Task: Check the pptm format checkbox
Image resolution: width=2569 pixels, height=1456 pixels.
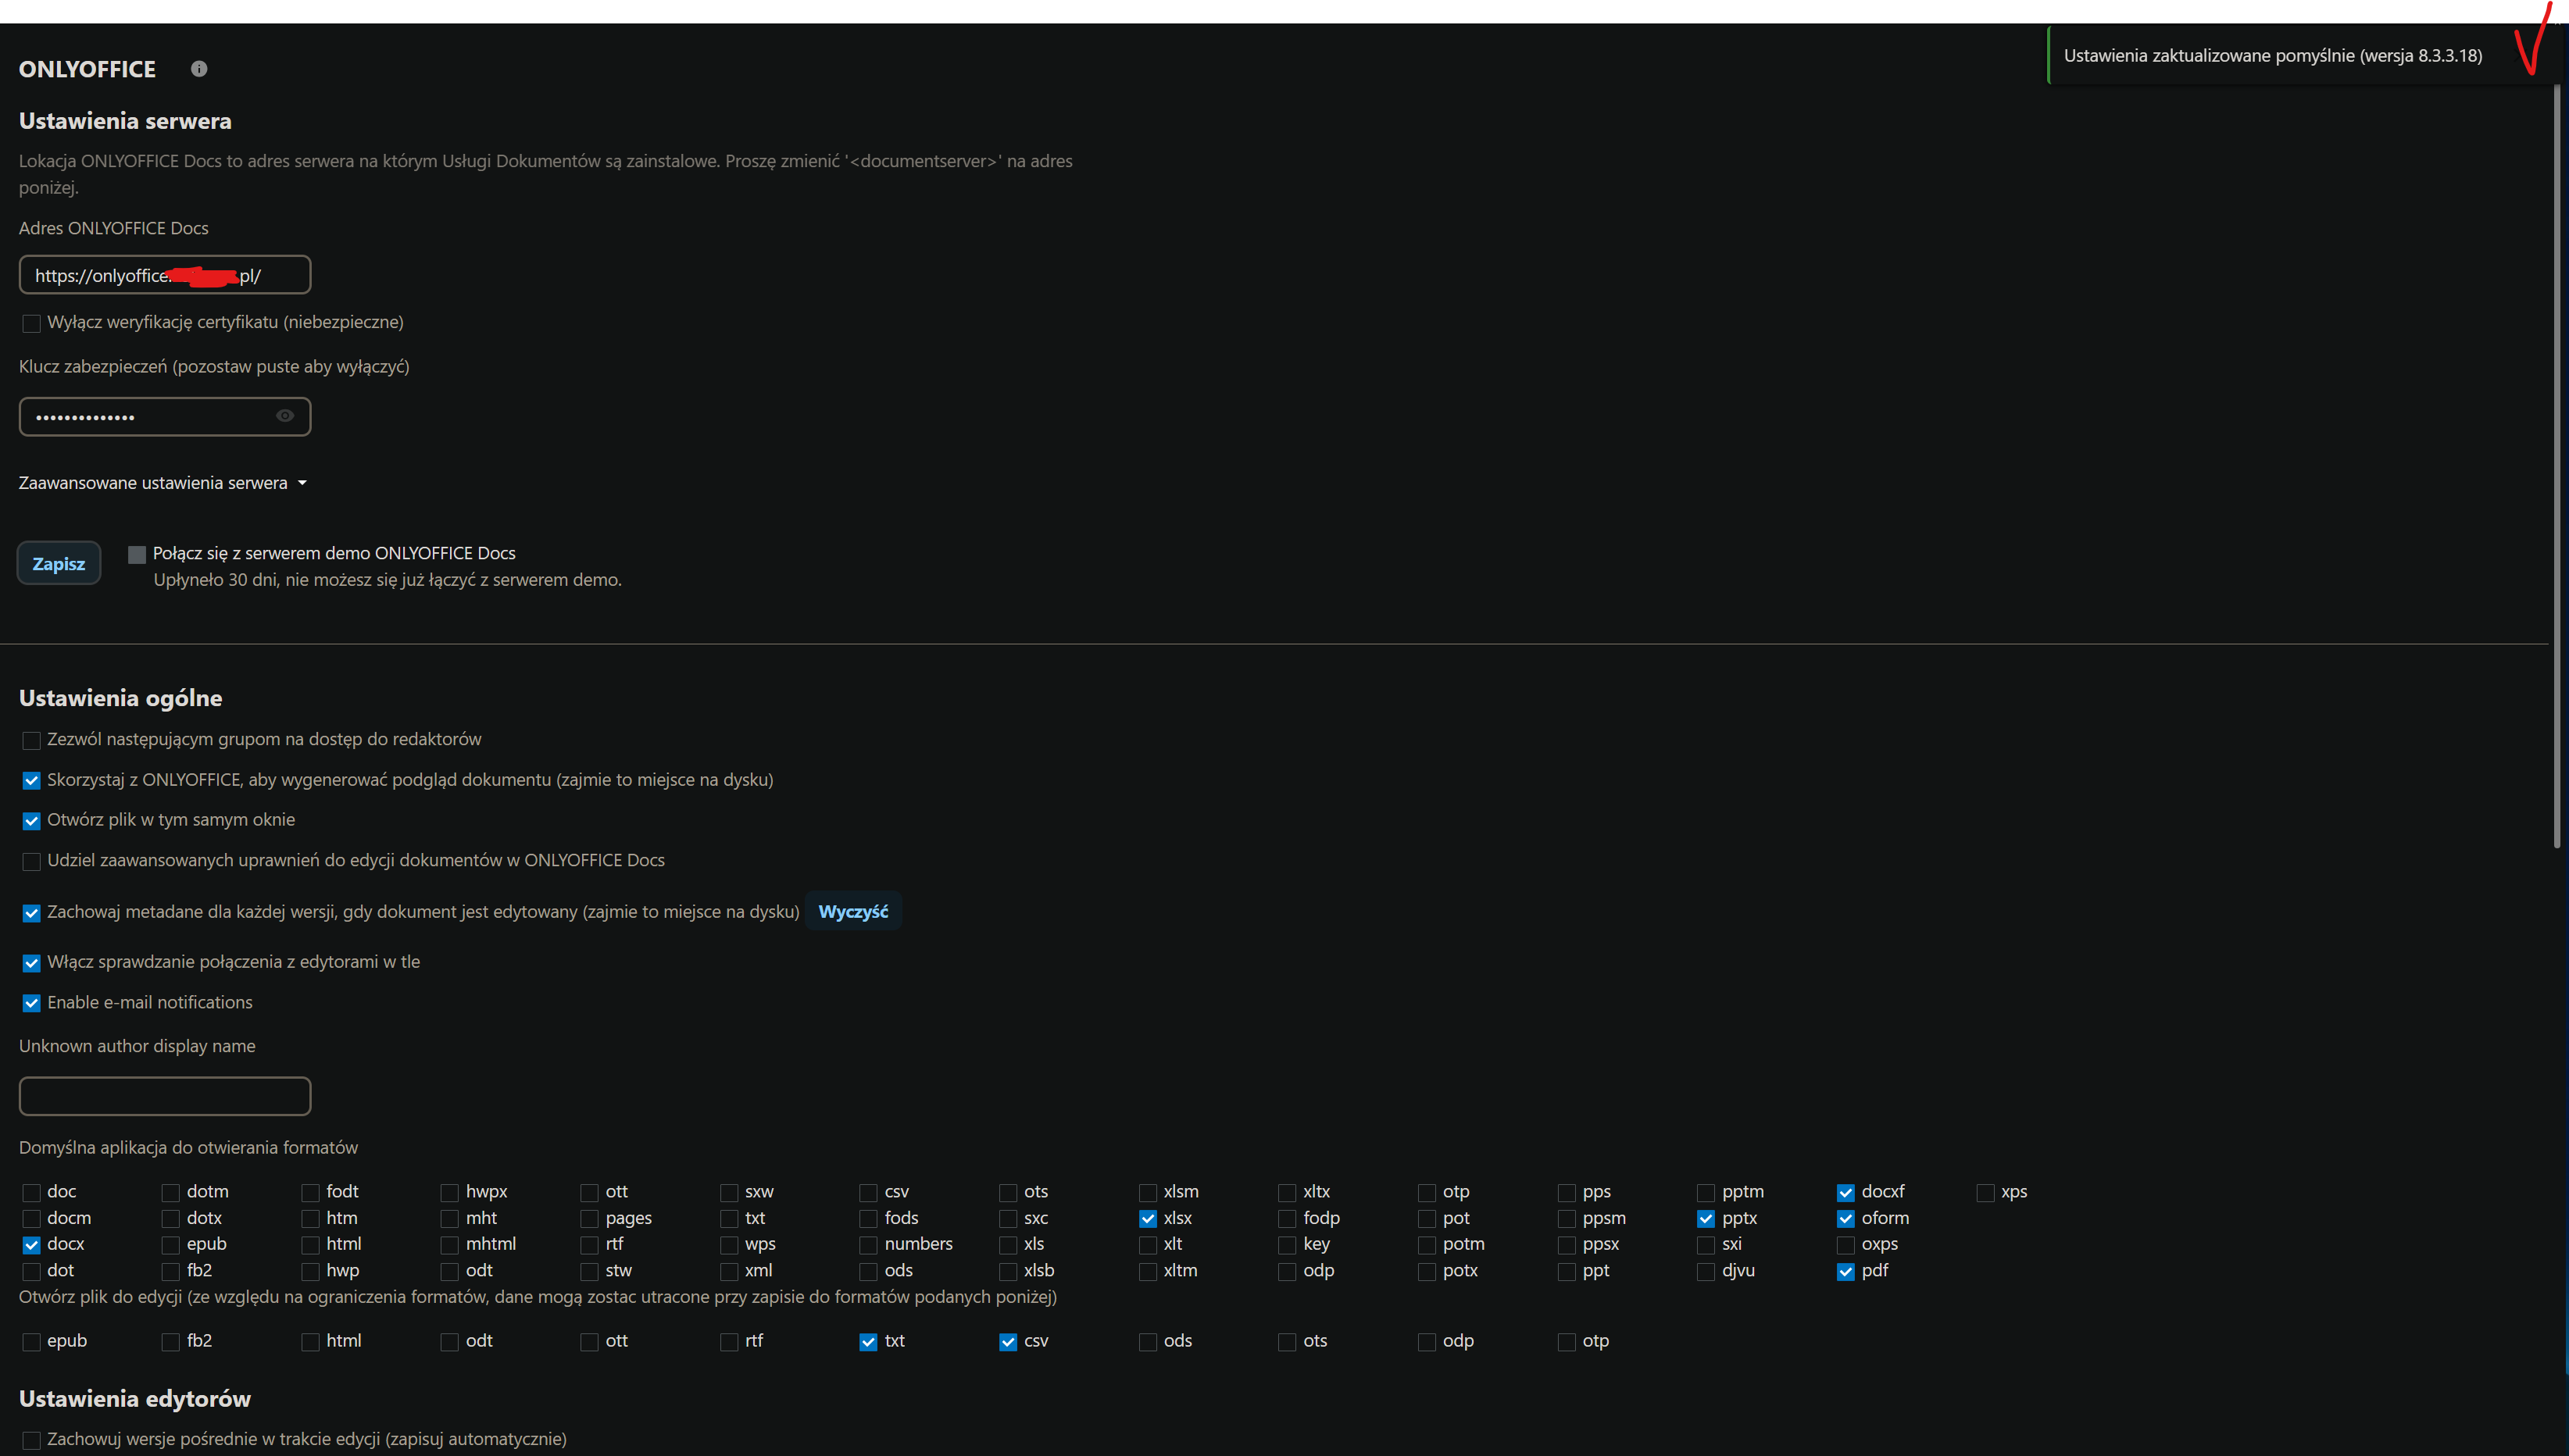Action: pyautogui.click(x=1706, y=1192)
